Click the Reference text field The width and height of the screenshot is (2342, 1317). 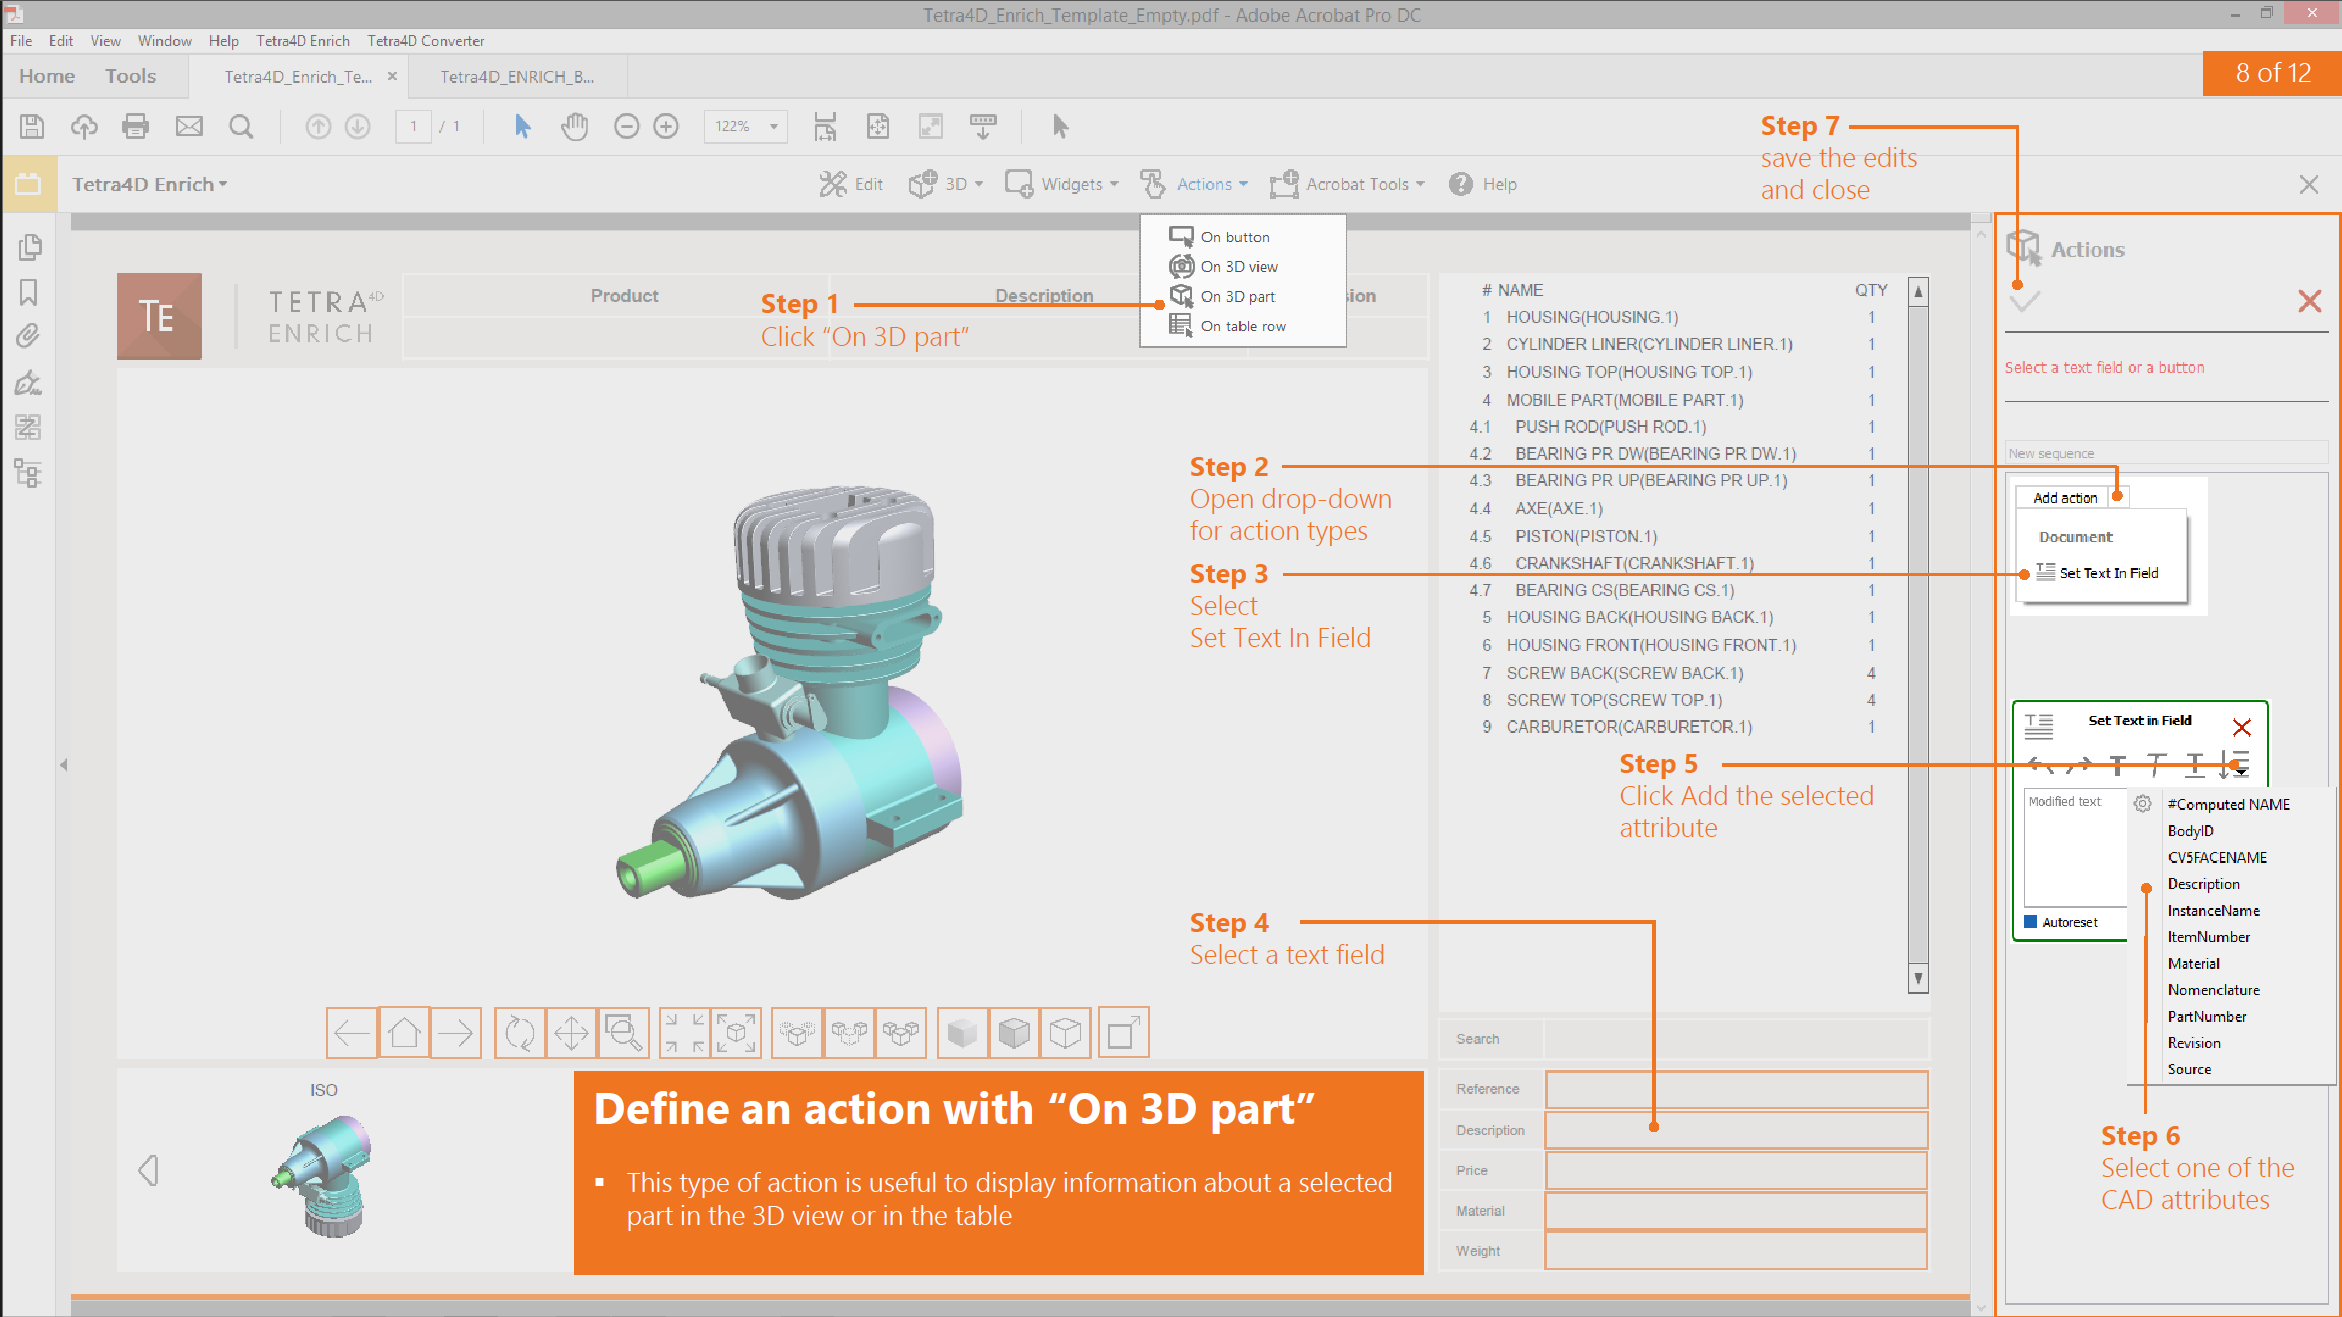pos(1736,1089)
